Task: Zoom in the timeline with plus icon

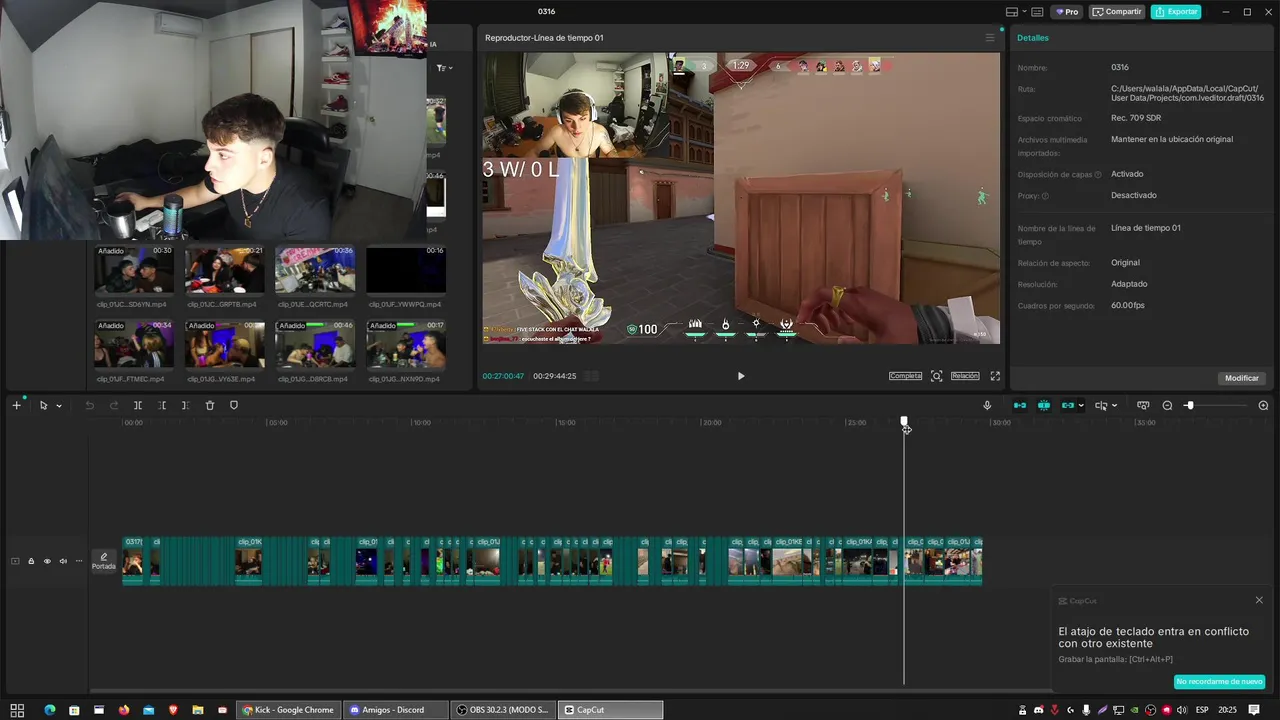Action: [x=1263, y=405]
